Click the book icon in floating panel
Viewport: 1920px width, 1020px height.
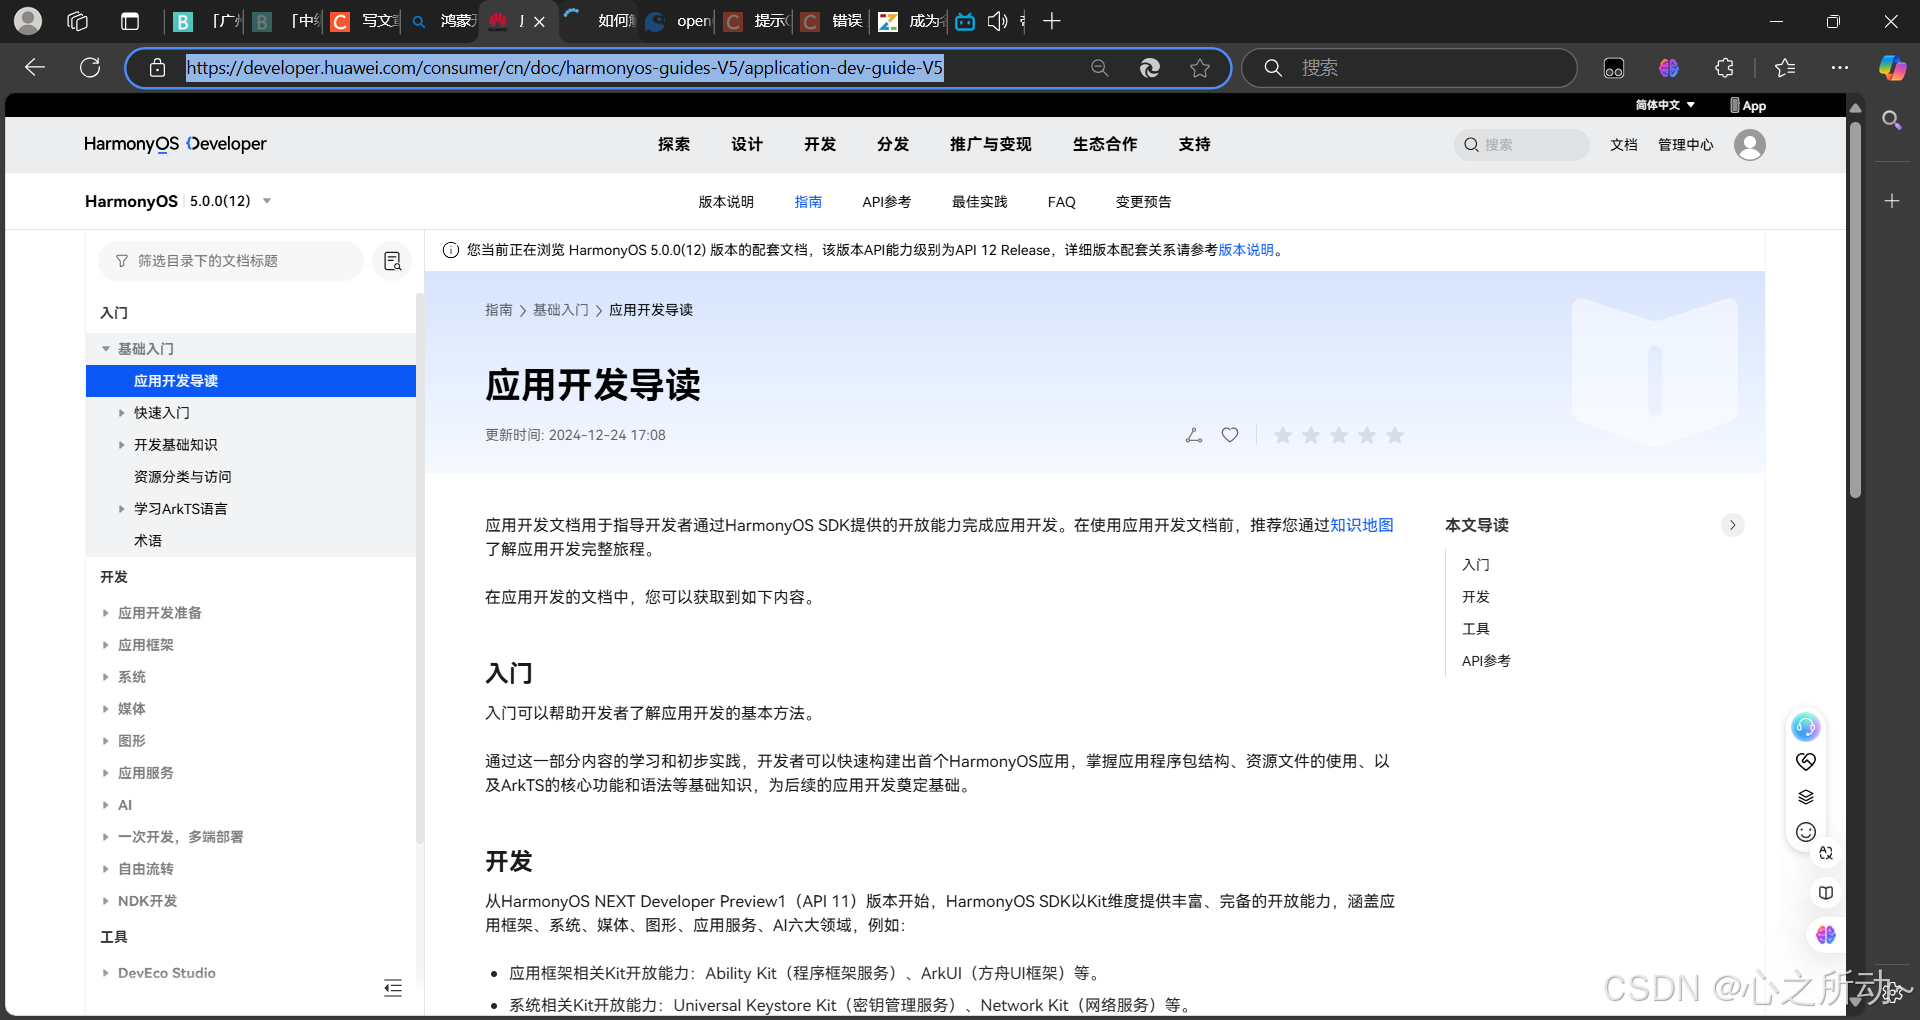click(1826, 893)
